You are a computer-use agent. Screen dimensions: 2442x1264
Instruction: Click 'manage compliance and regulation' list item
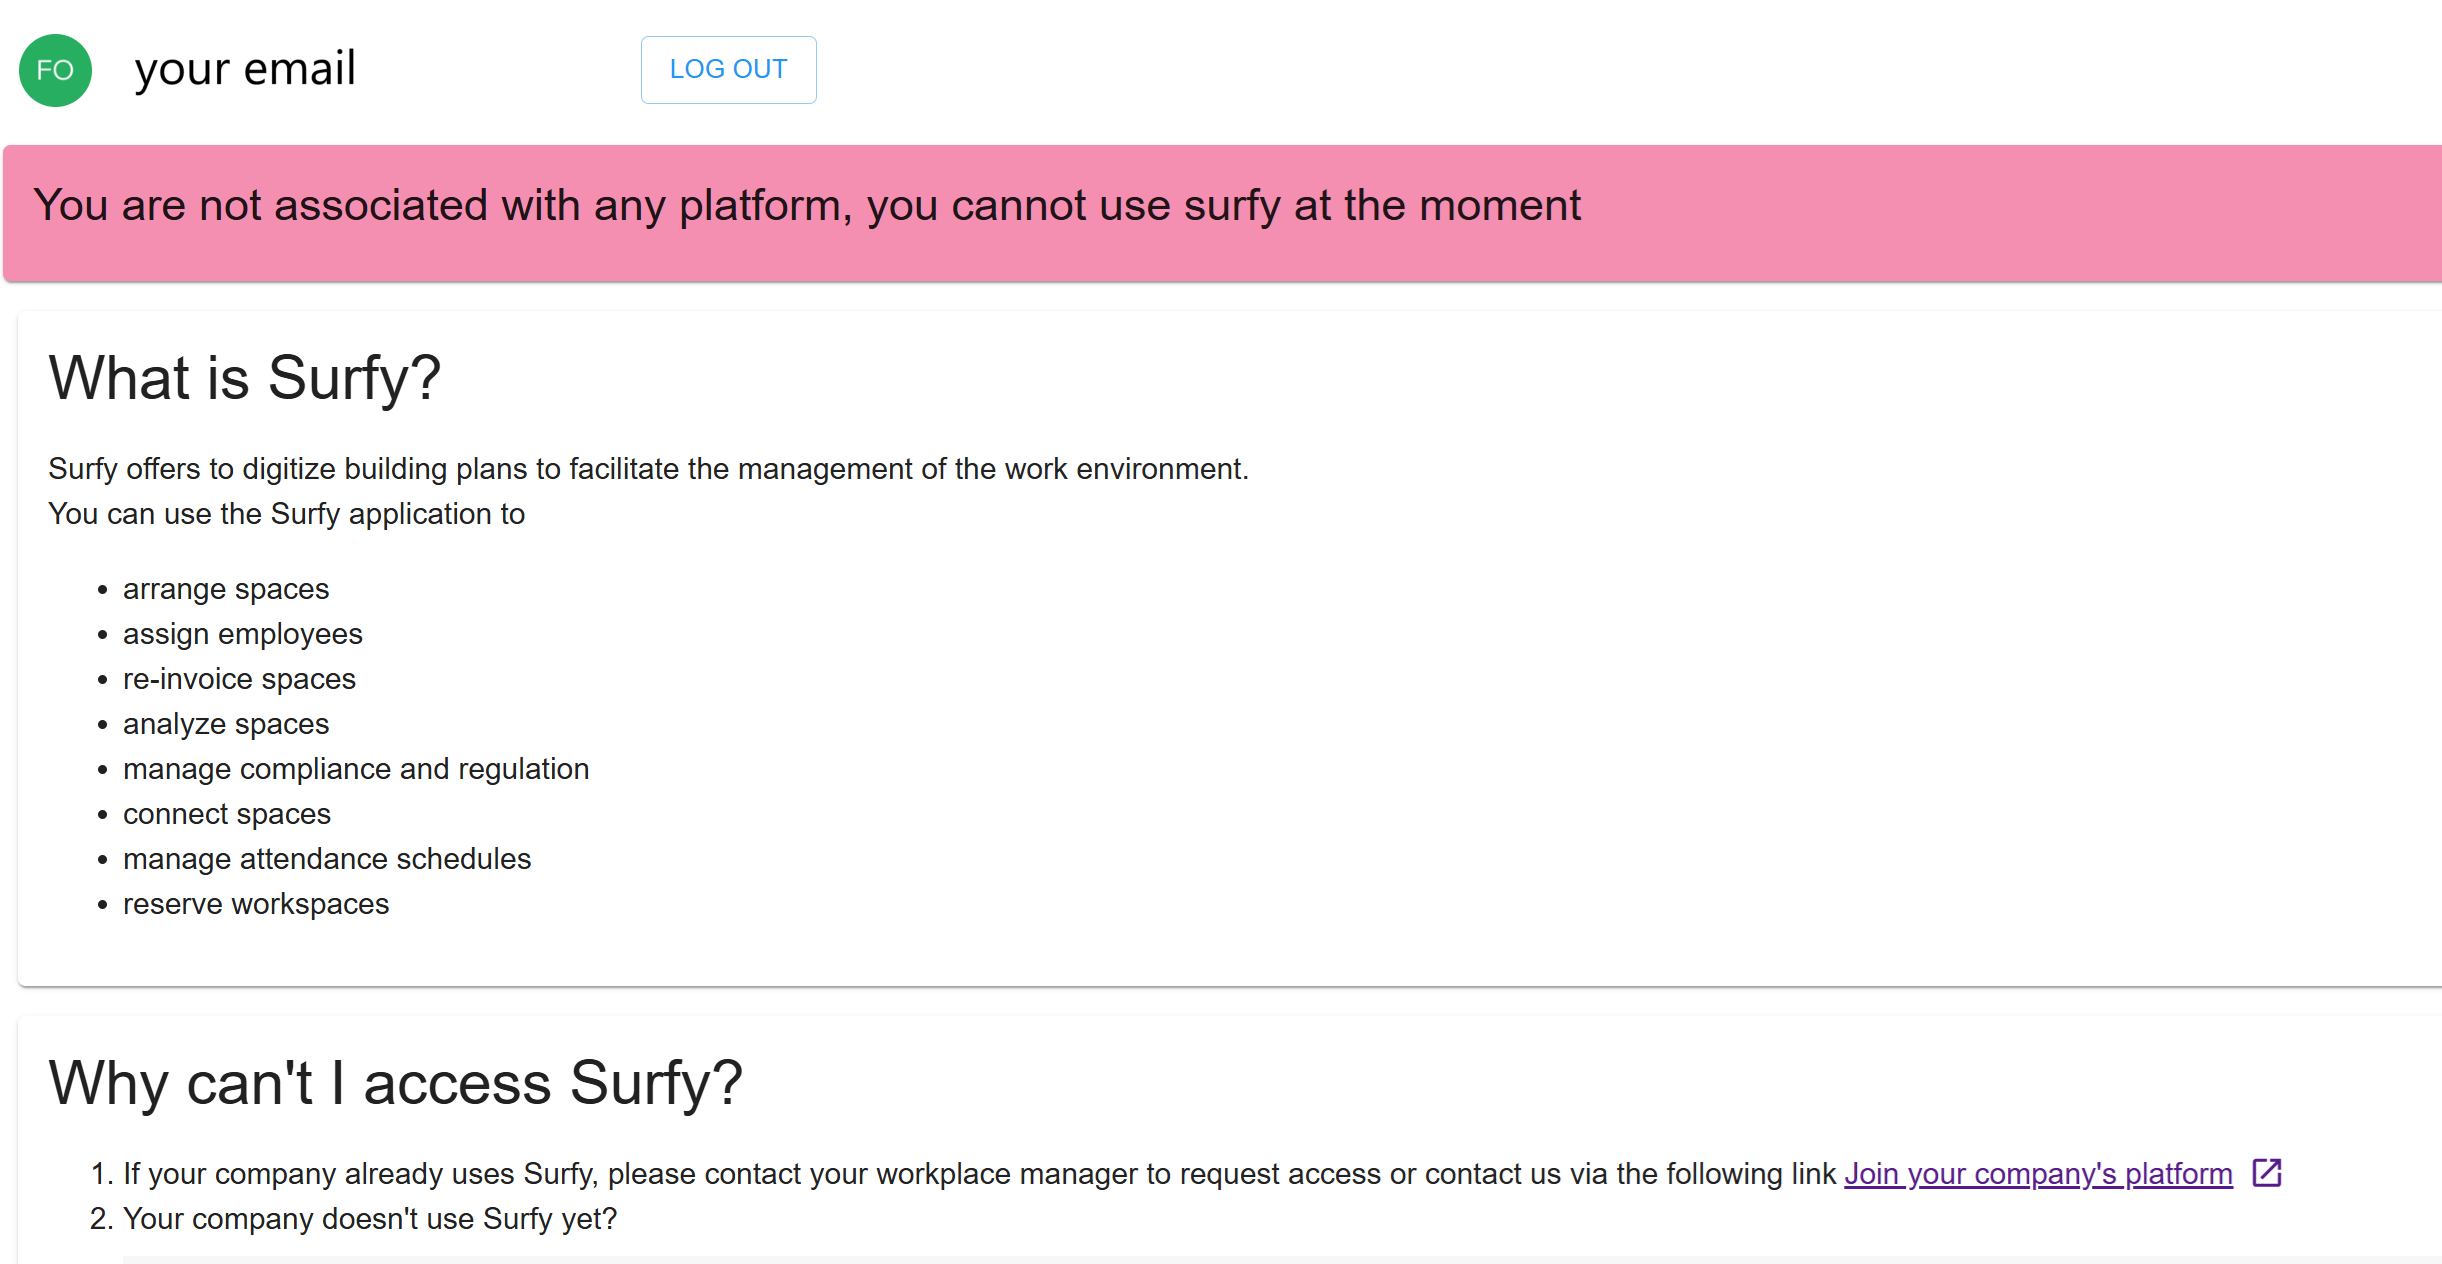tap(356, 769)
